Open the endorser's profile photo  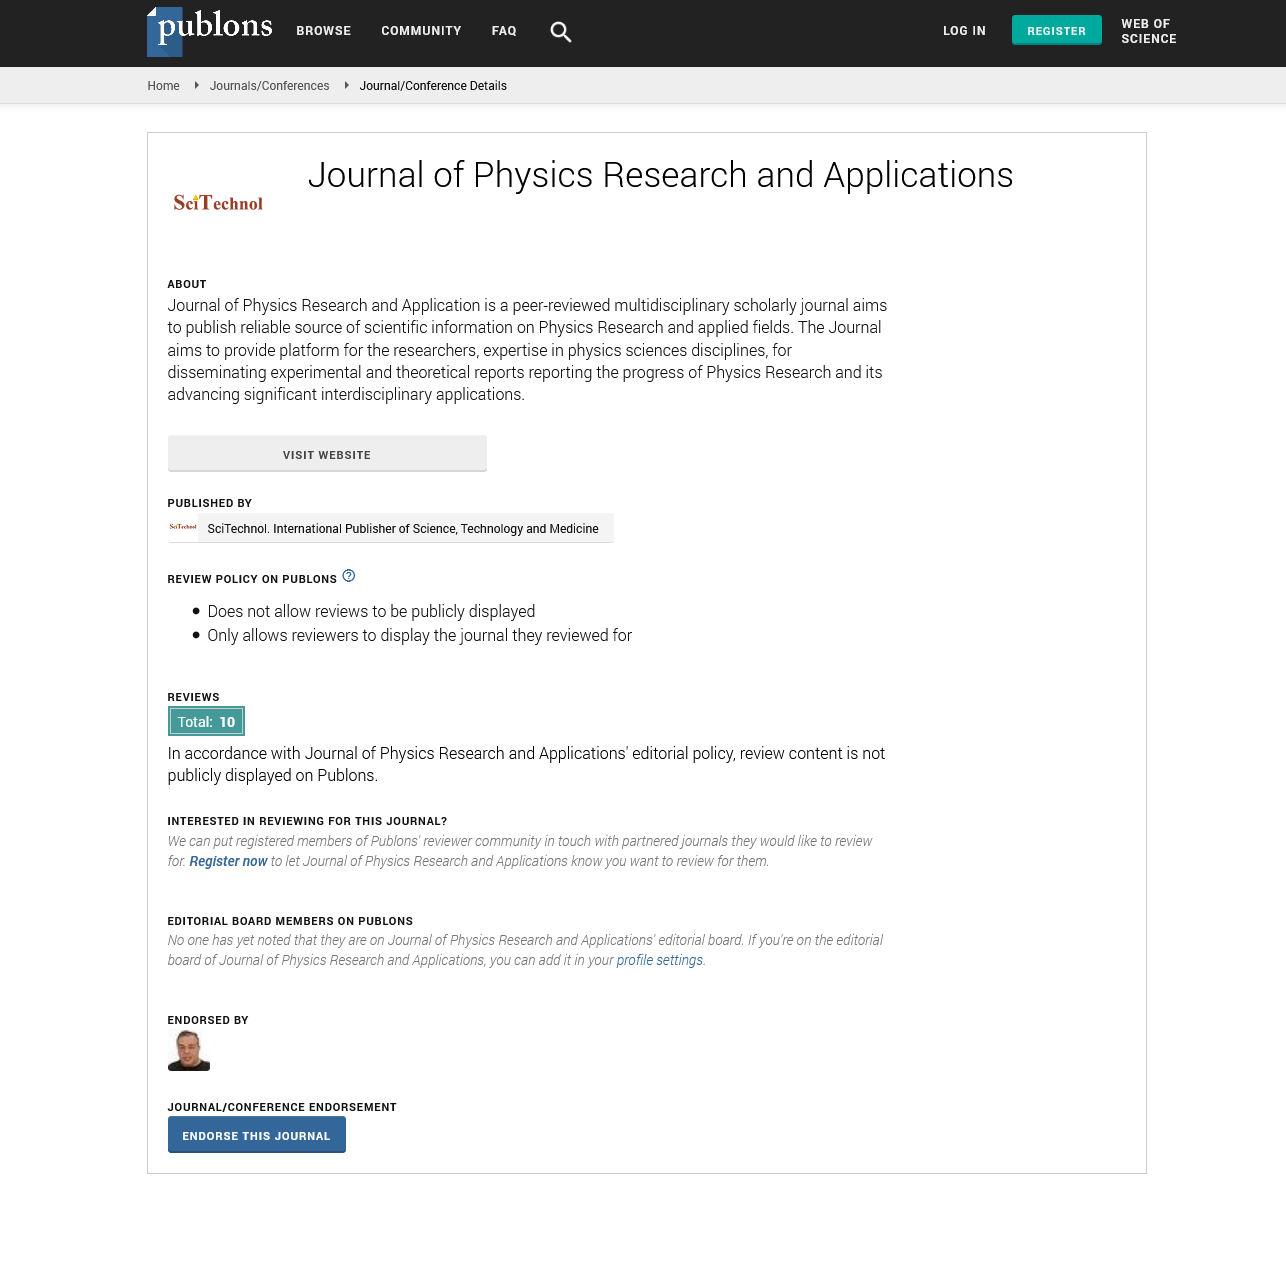click(x=189, y=1051)
